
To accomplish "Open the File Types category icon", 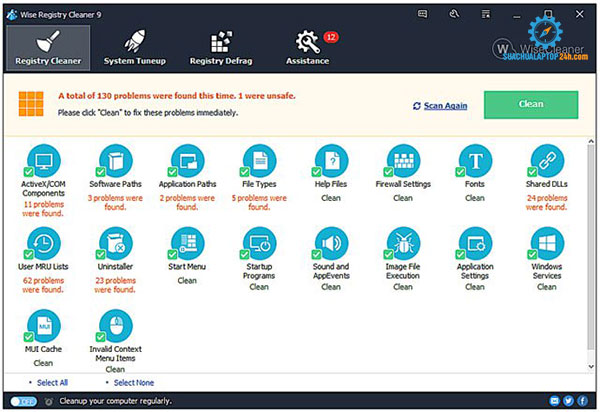I will [260, 161].
